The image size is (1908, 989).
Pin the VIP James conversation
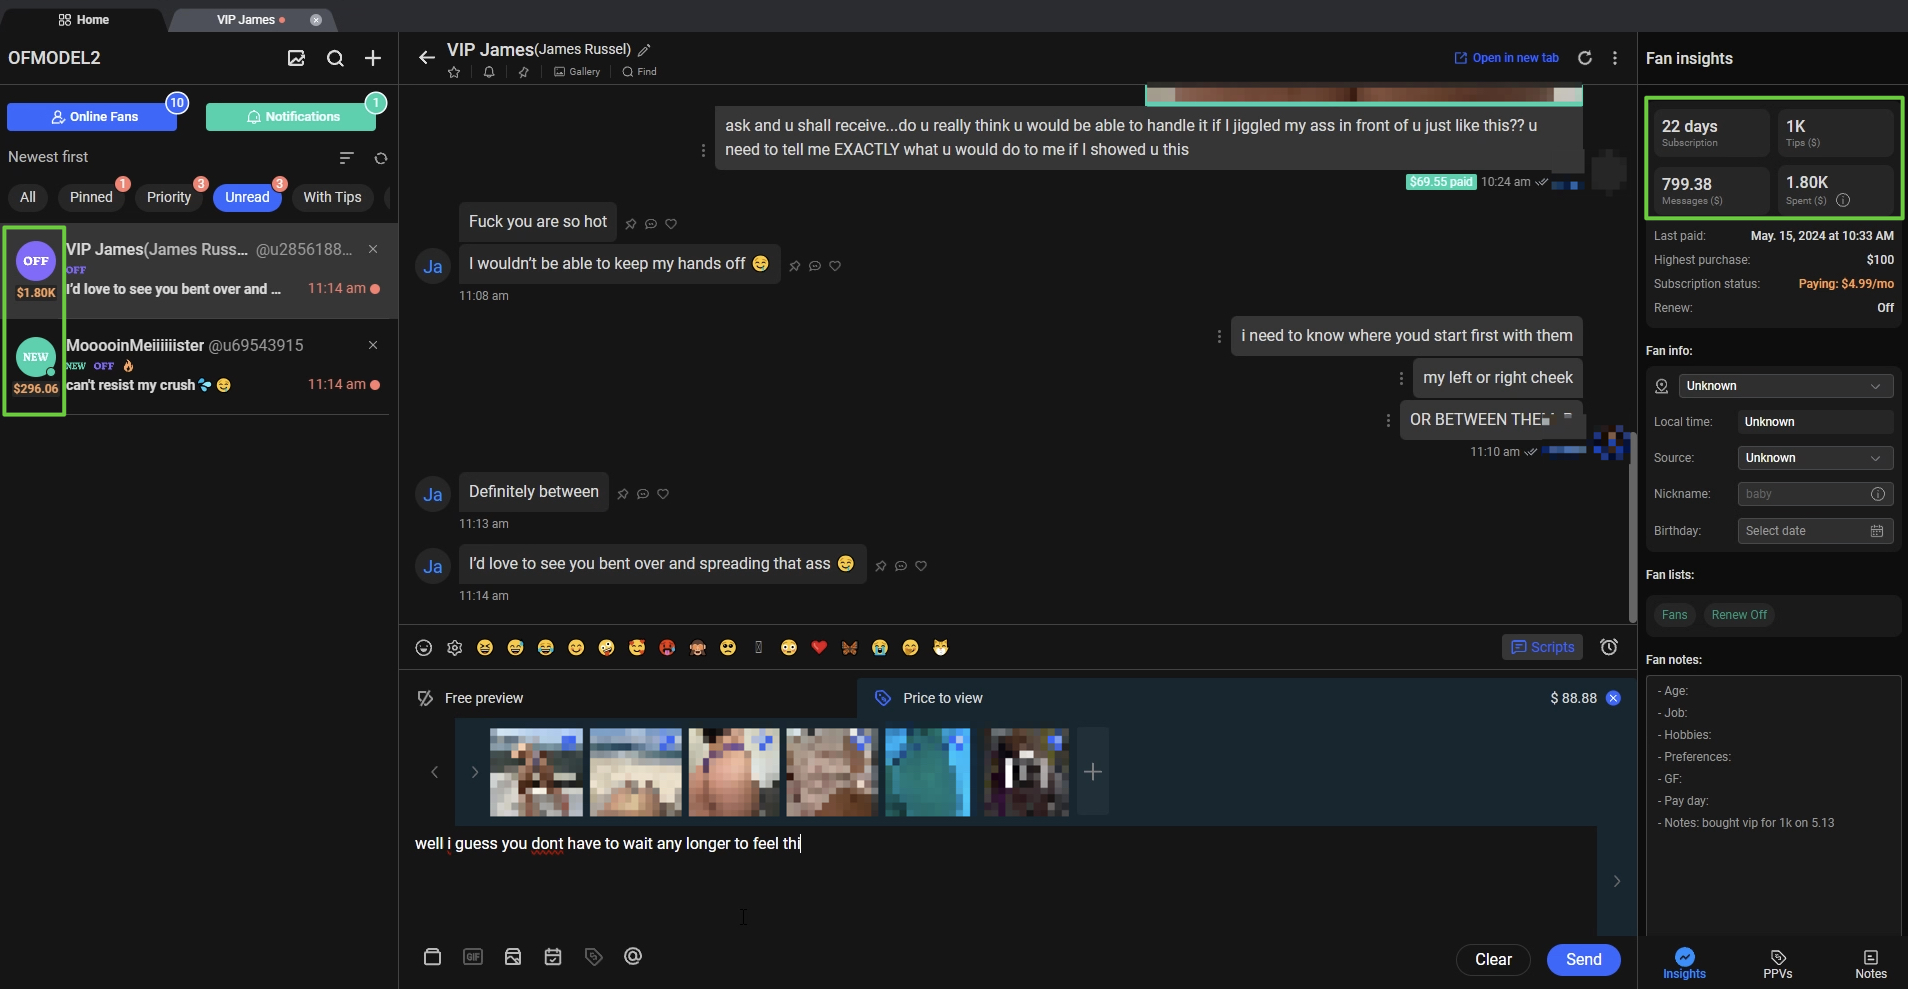(x=523, y=71)
